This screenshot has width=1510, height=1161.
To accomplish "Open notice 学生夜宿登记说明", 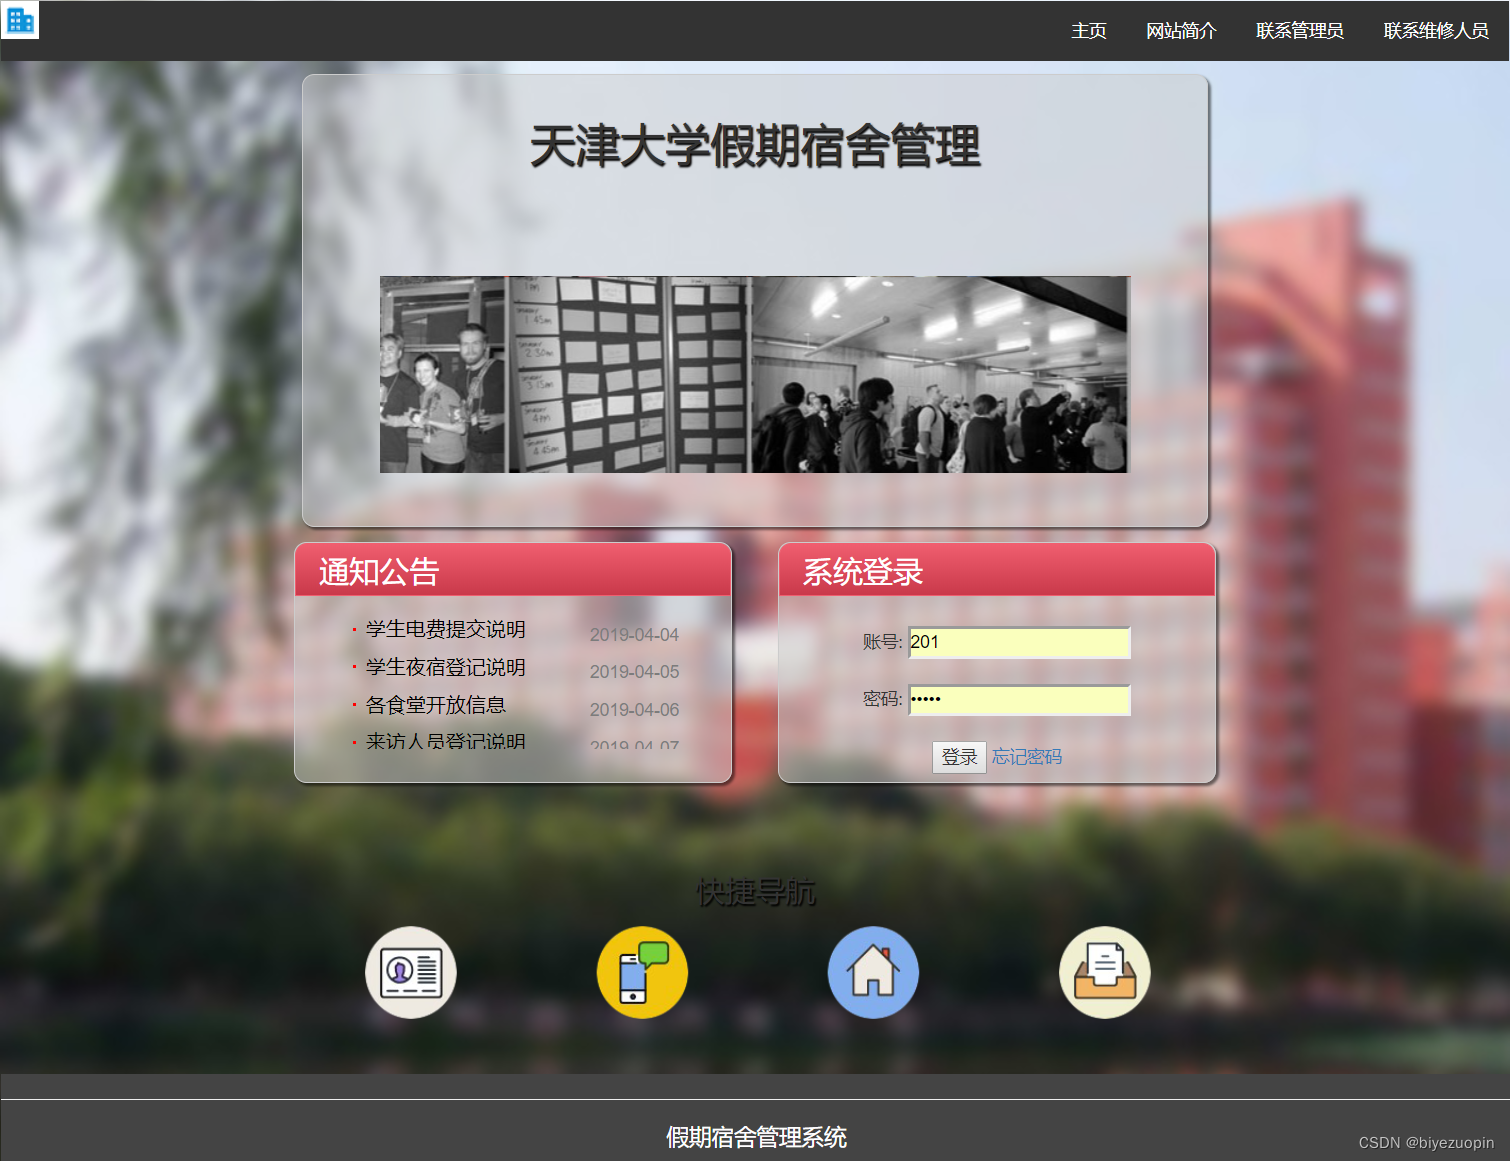I will click(x=446, y=667).
